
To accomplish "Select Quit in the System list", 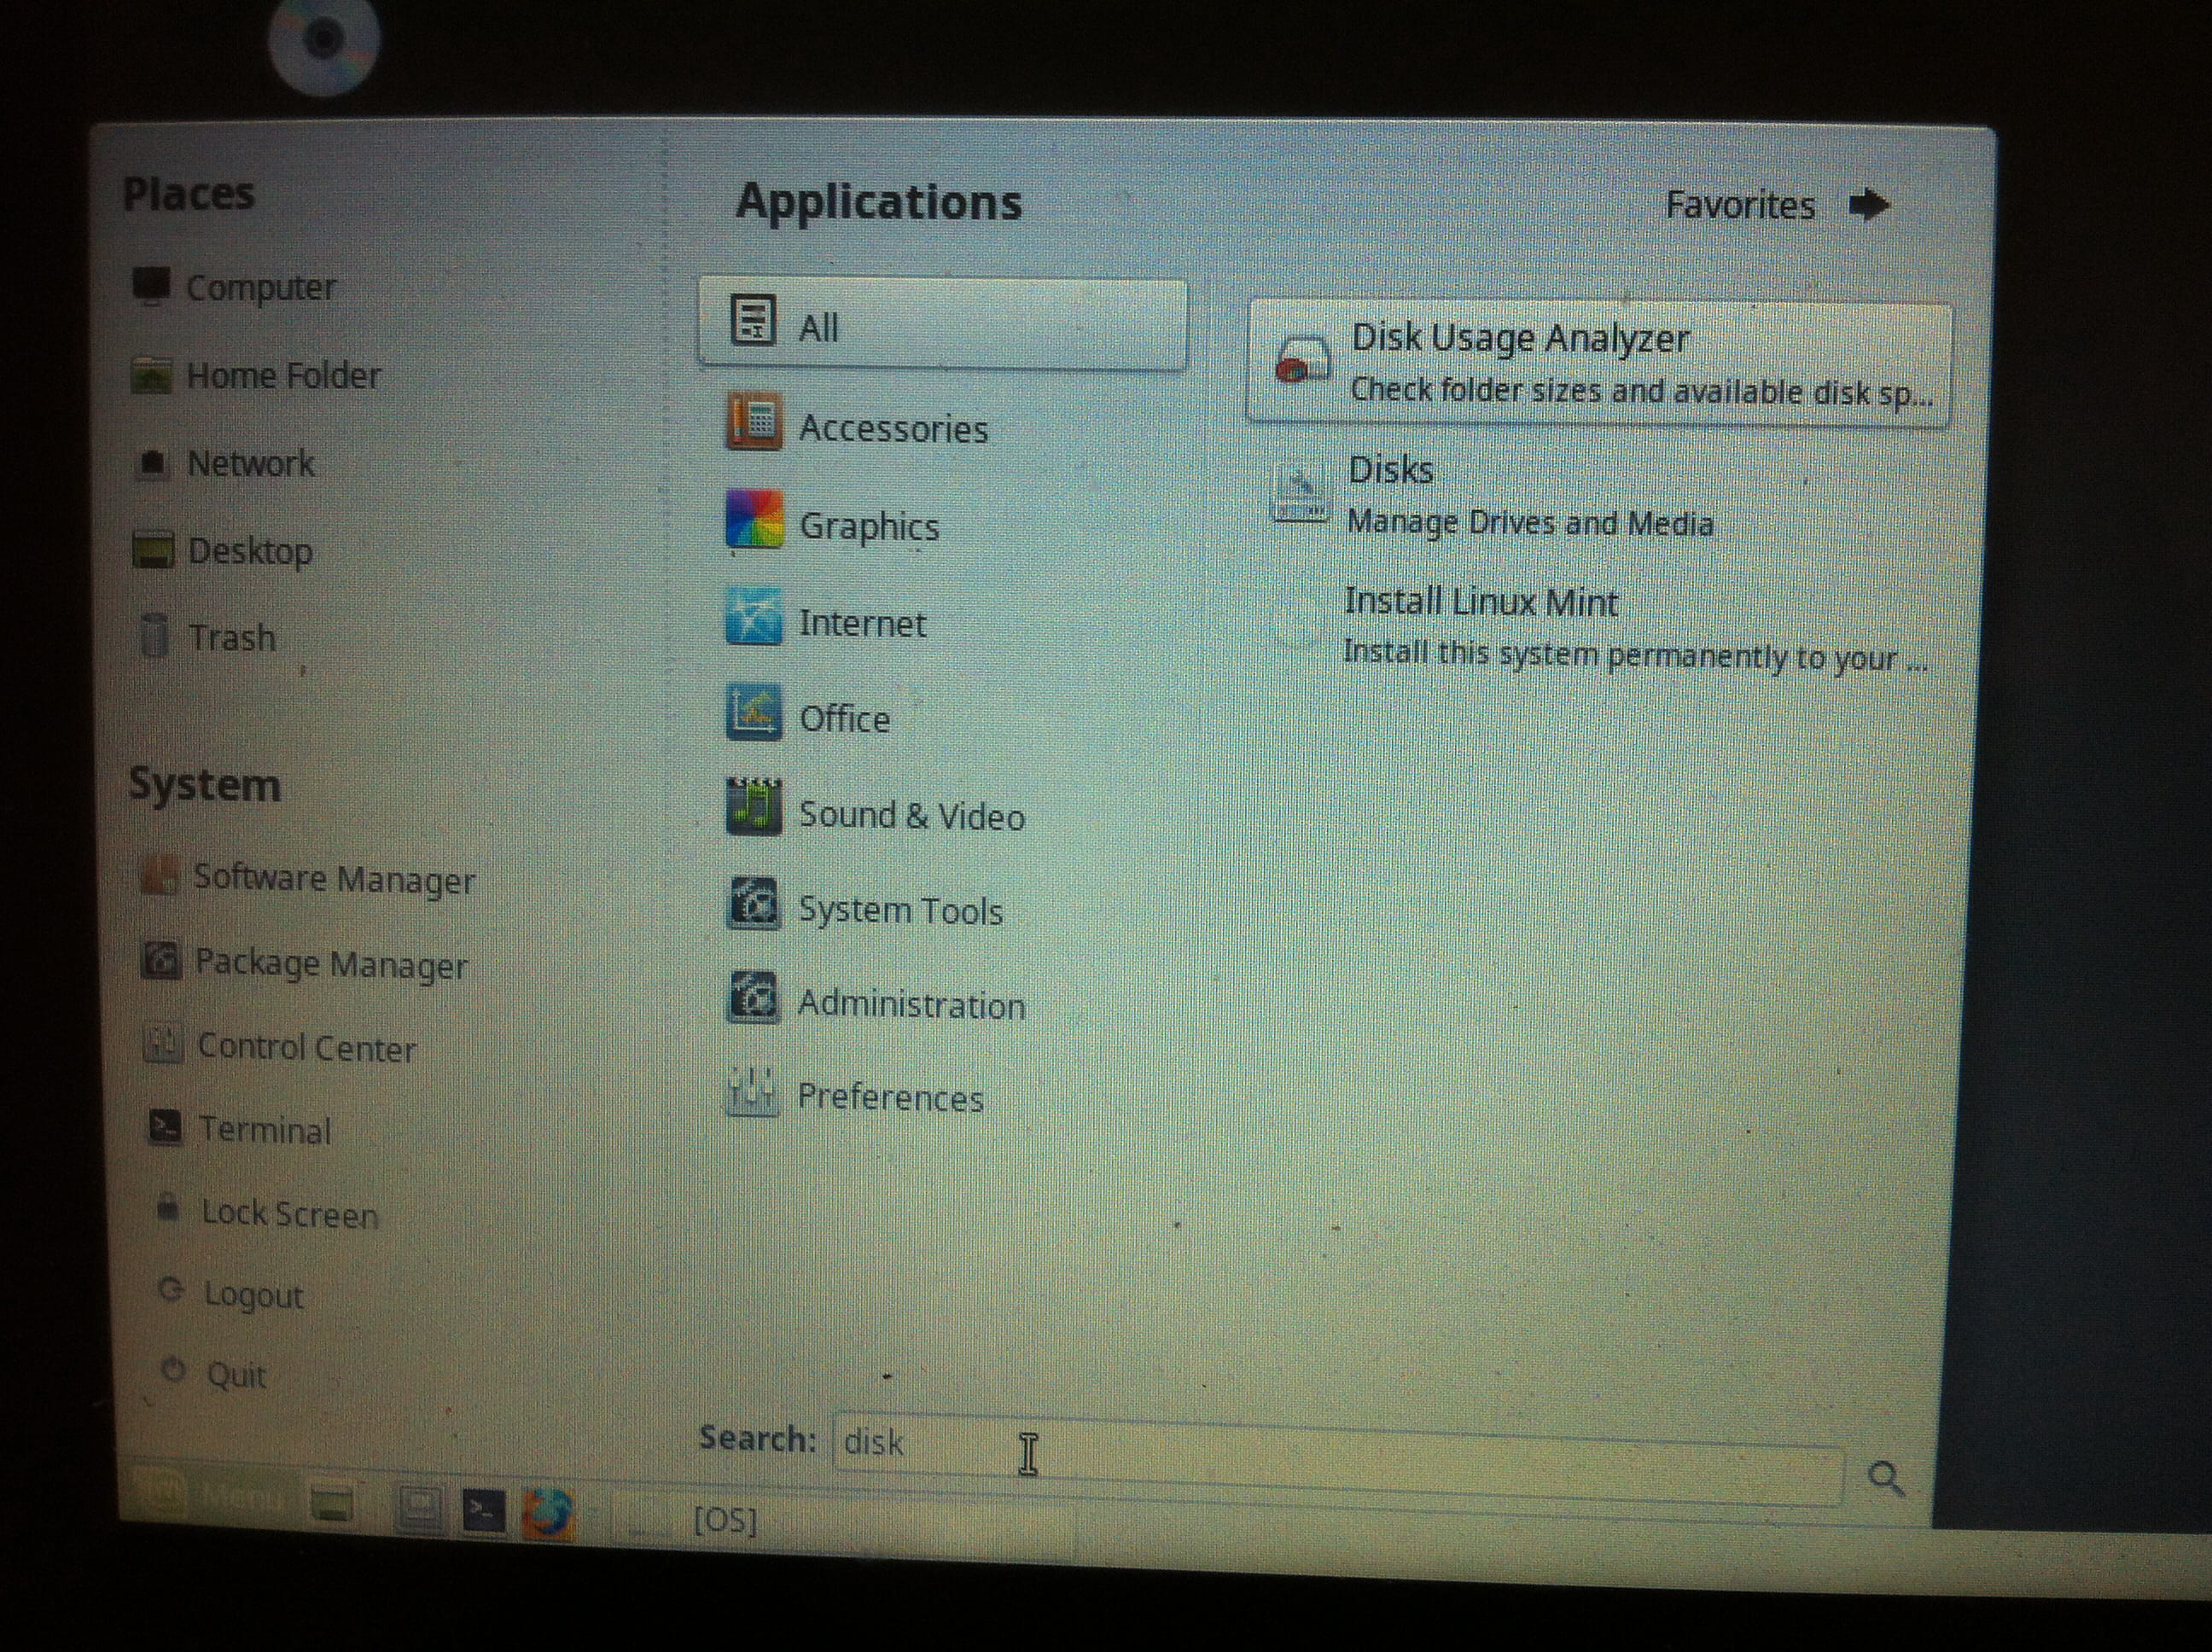I will click(213, 1374).
